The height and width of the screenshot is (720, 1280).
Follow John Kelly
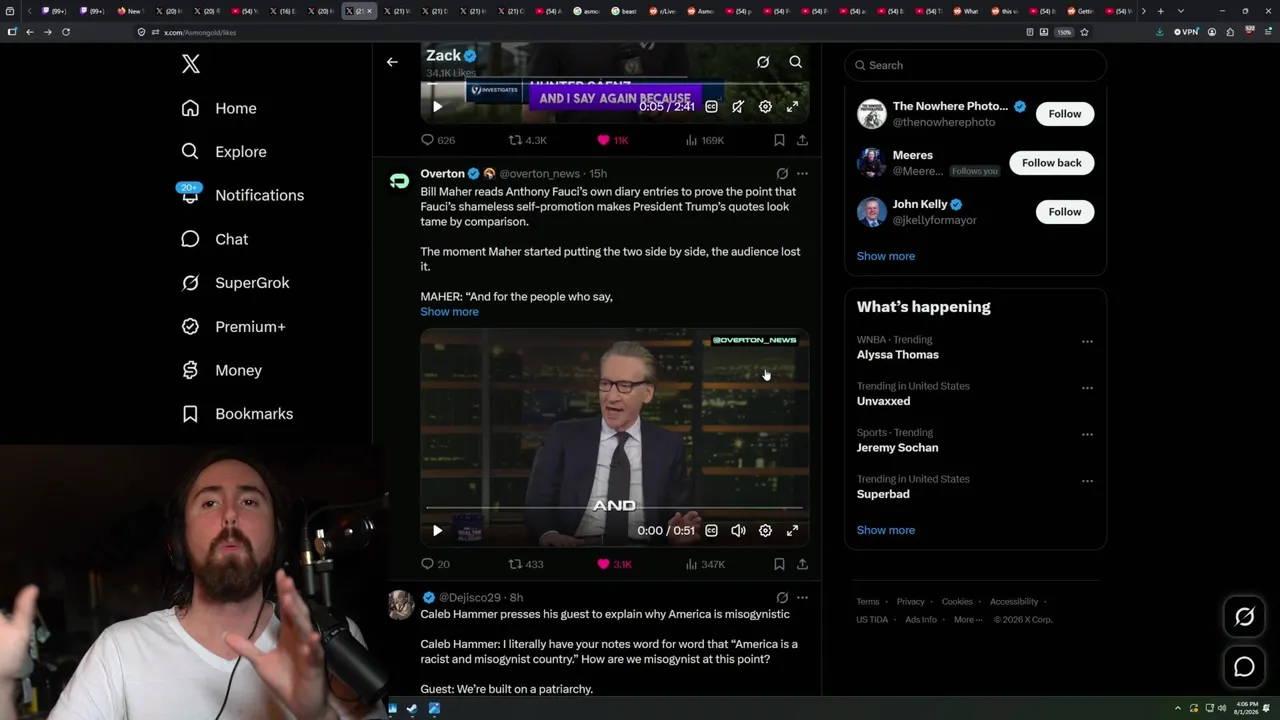[1065, 212]
